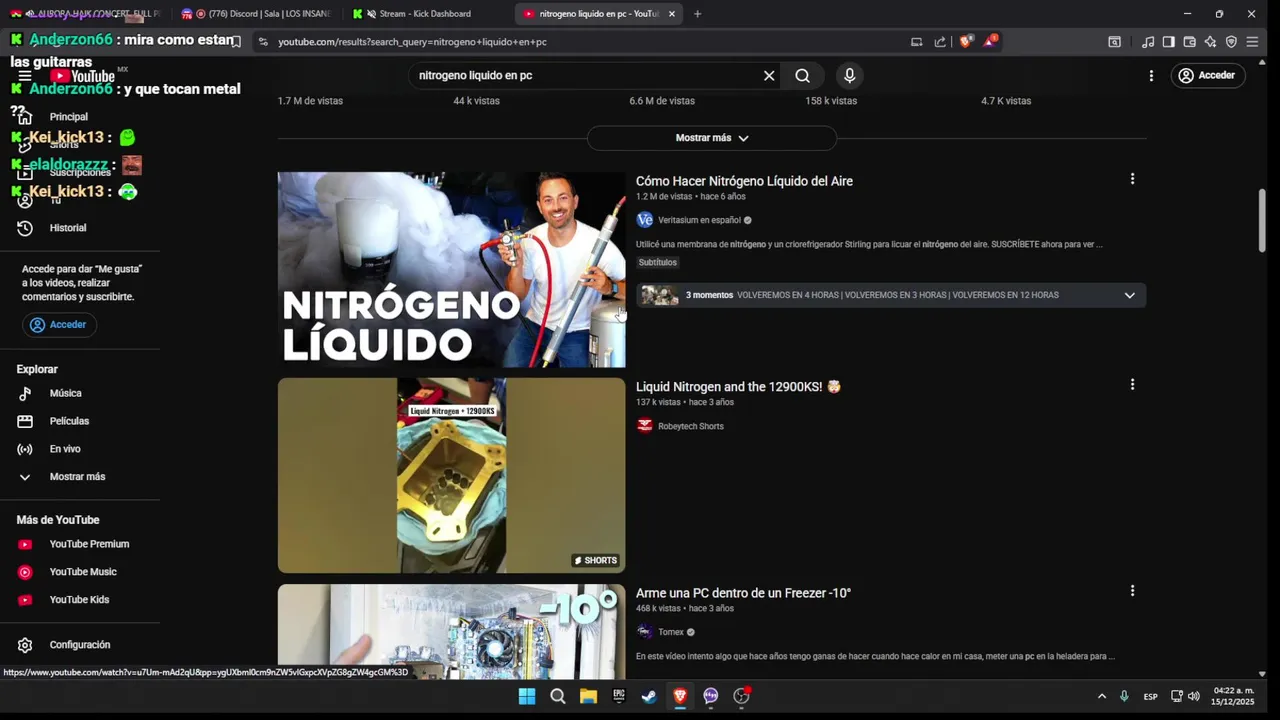Open File Explorer from the taskbar
This screenshot has width=1280, height=720.
click(x=588, y=696)
